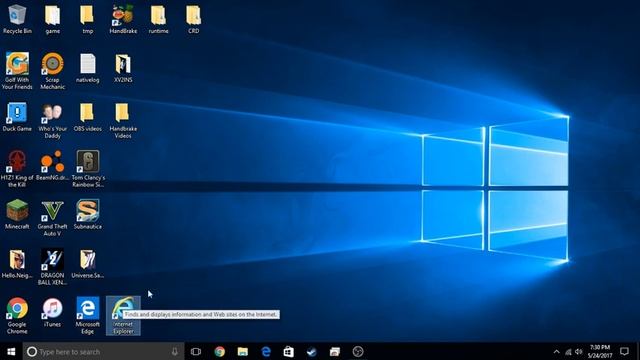Open the volume control in tray
The image size is (640, 360).
pos(578,351)
